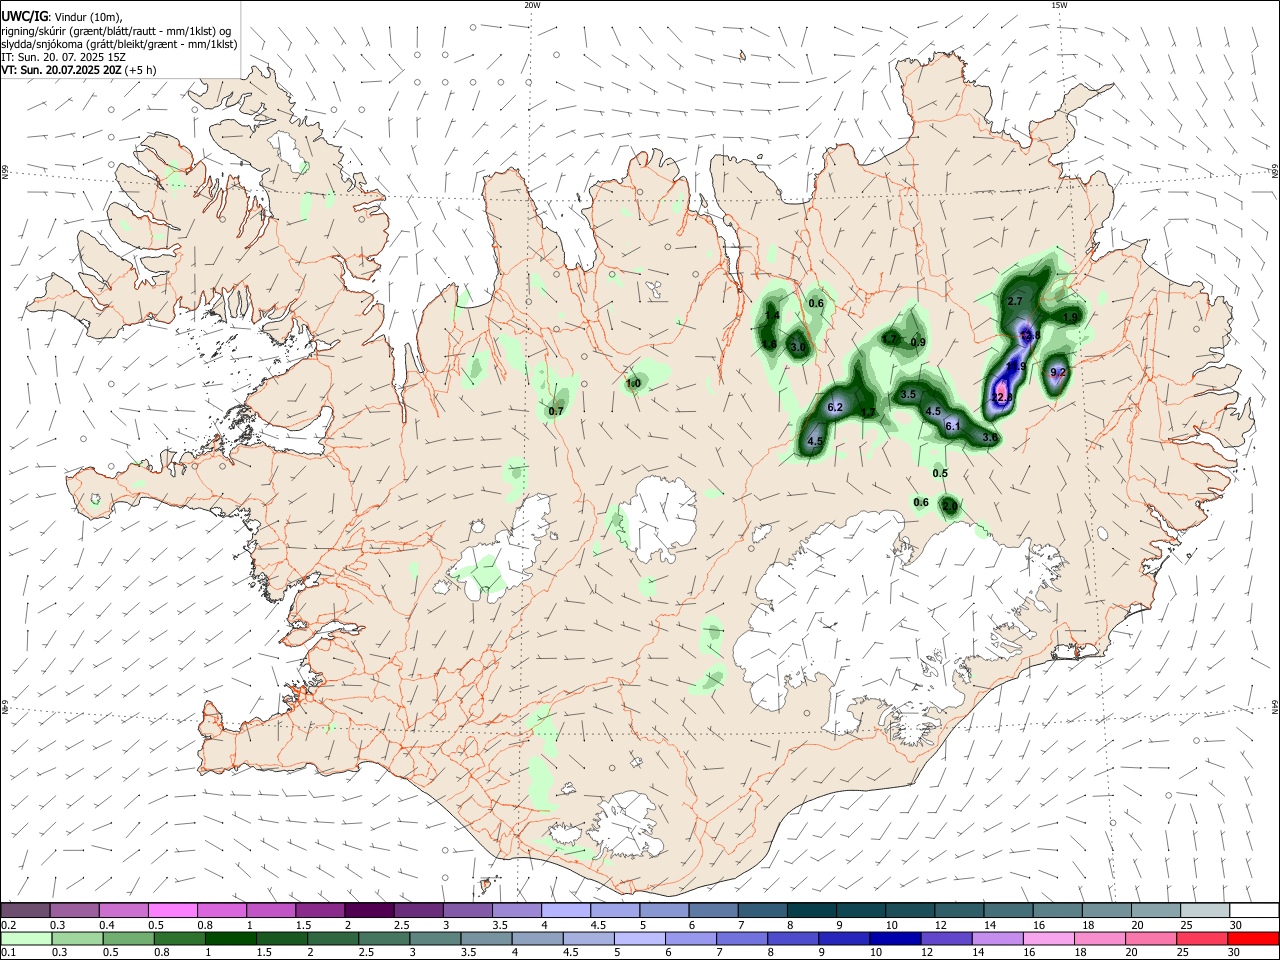The image size is (1280, 960).
Task: Click the 1.9 rainfall label
Action: tap(1070, 317)
